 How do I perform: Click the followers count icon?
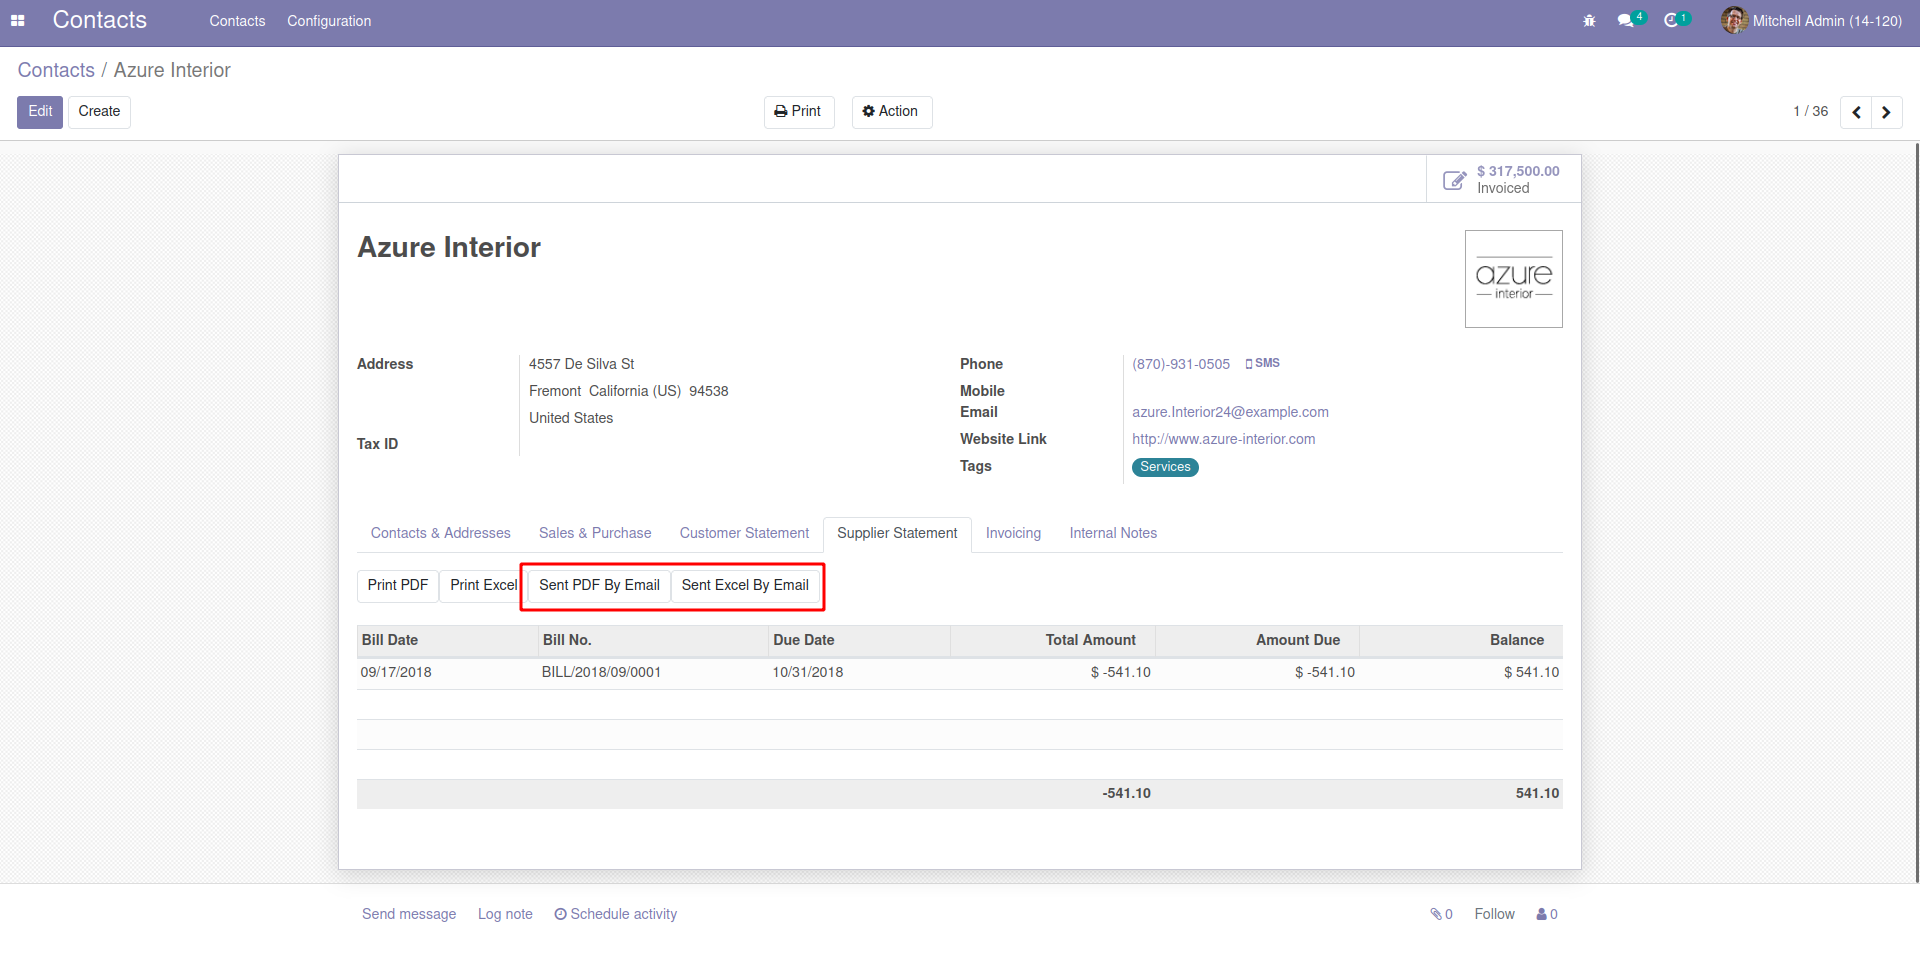click(1546, 914)
